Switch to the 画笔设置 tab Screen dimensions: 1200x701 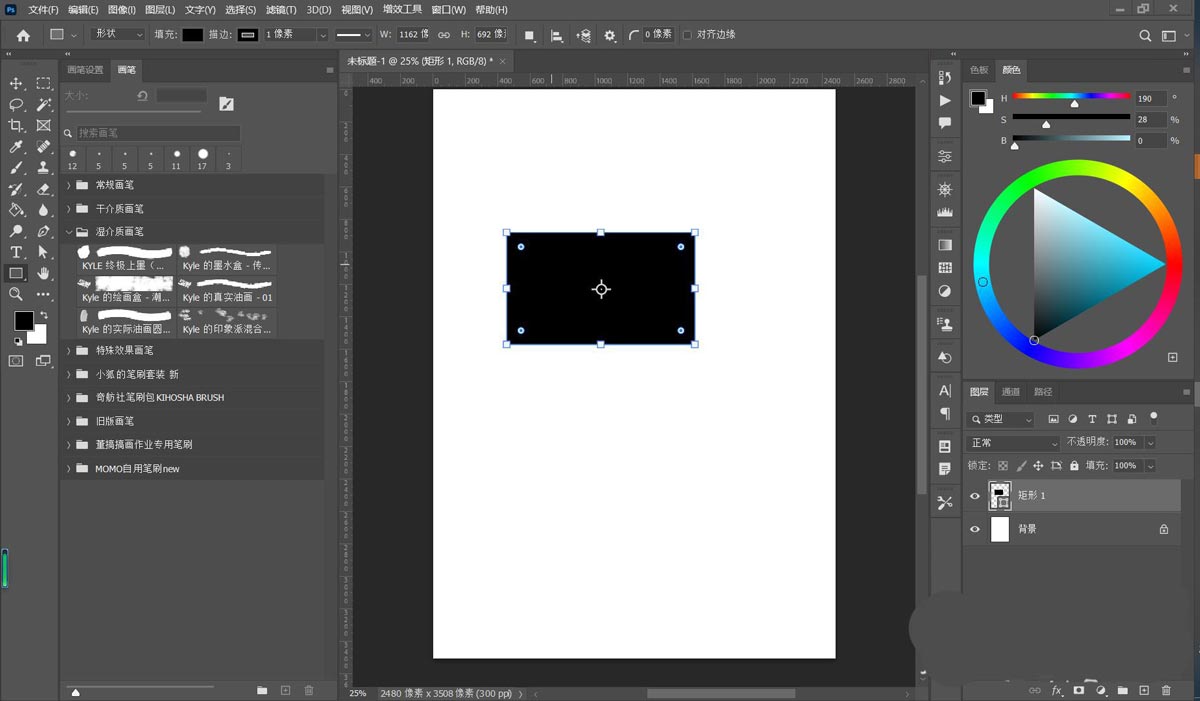pyautogui.click(x=85, y=70)
